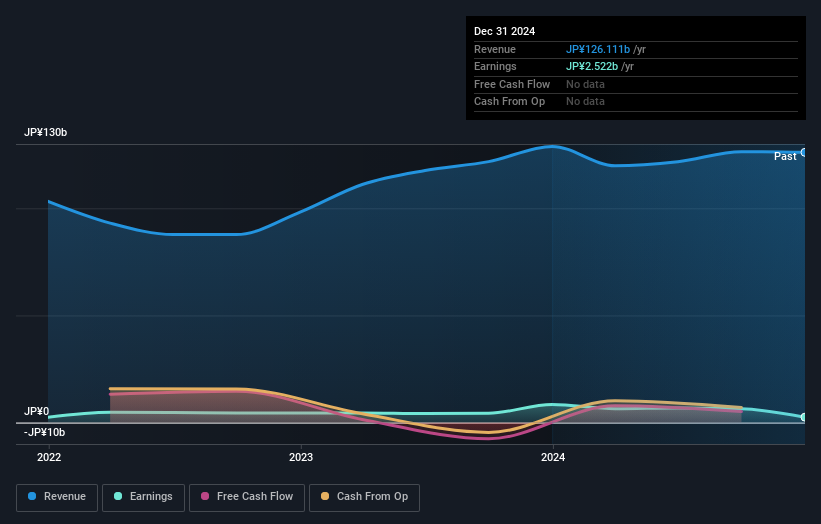Click the Earnings tooltip row label
Viewport: 821px width, 524px height.
[495, 66]
